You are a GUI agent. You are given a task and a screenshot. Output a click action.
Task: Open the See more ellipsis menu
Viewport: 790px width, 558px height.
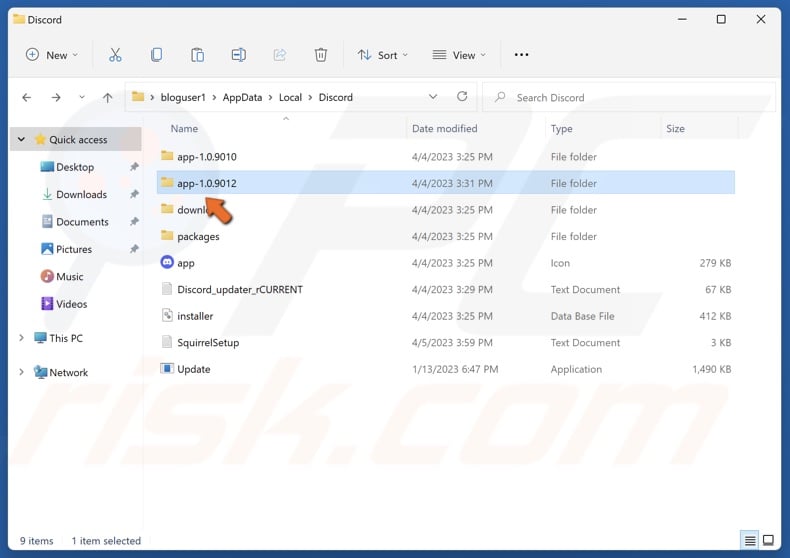(x=521, y=55)
